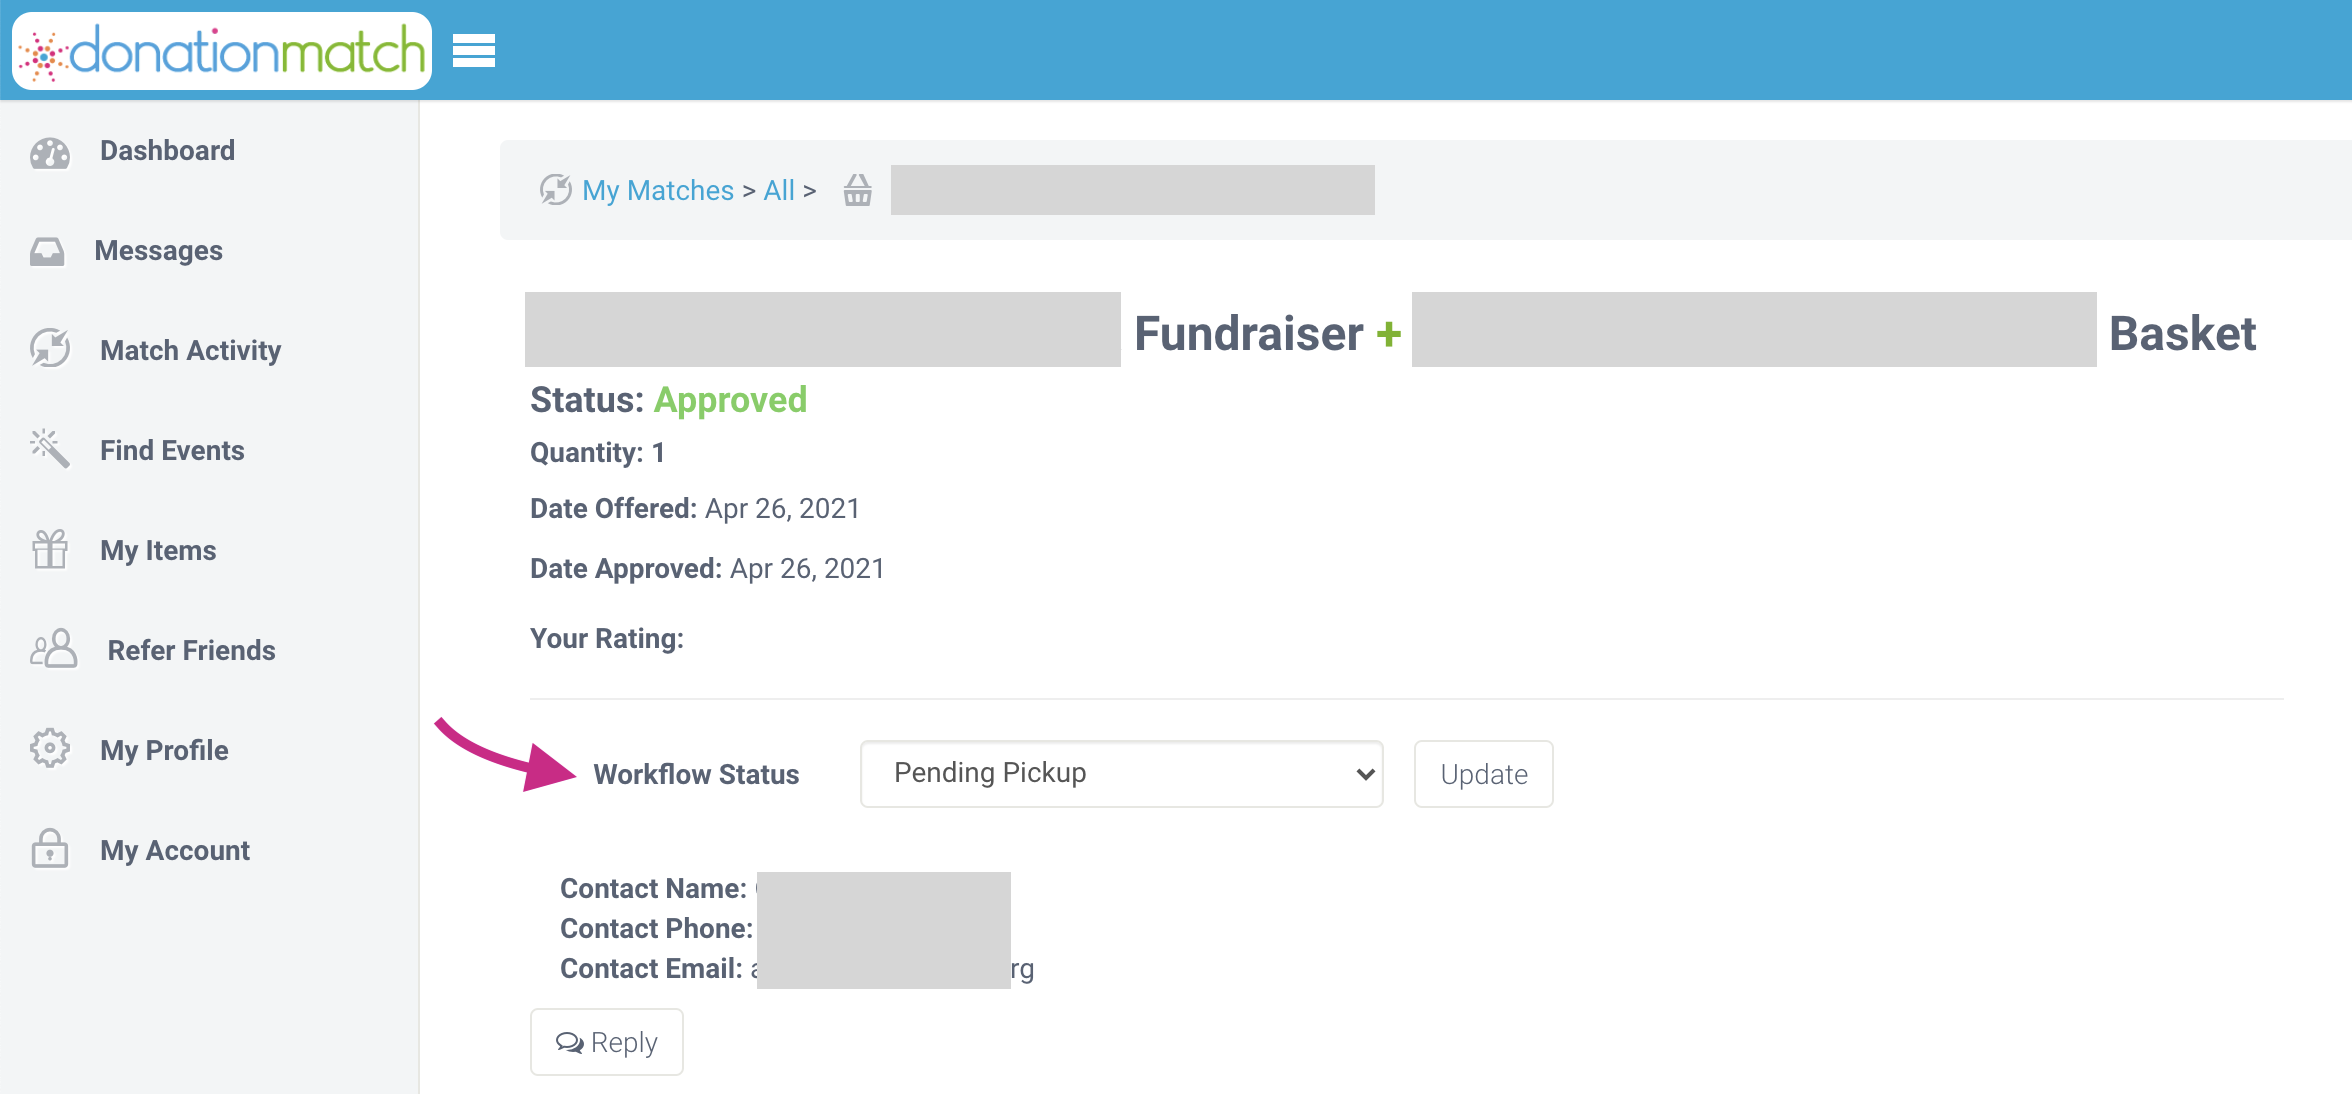Click the Pending Pickup dropdown arrow
Image resolution: width=2352 pixels, height=1094 pixels.
pyautogui.click(x=1365, y=774)
